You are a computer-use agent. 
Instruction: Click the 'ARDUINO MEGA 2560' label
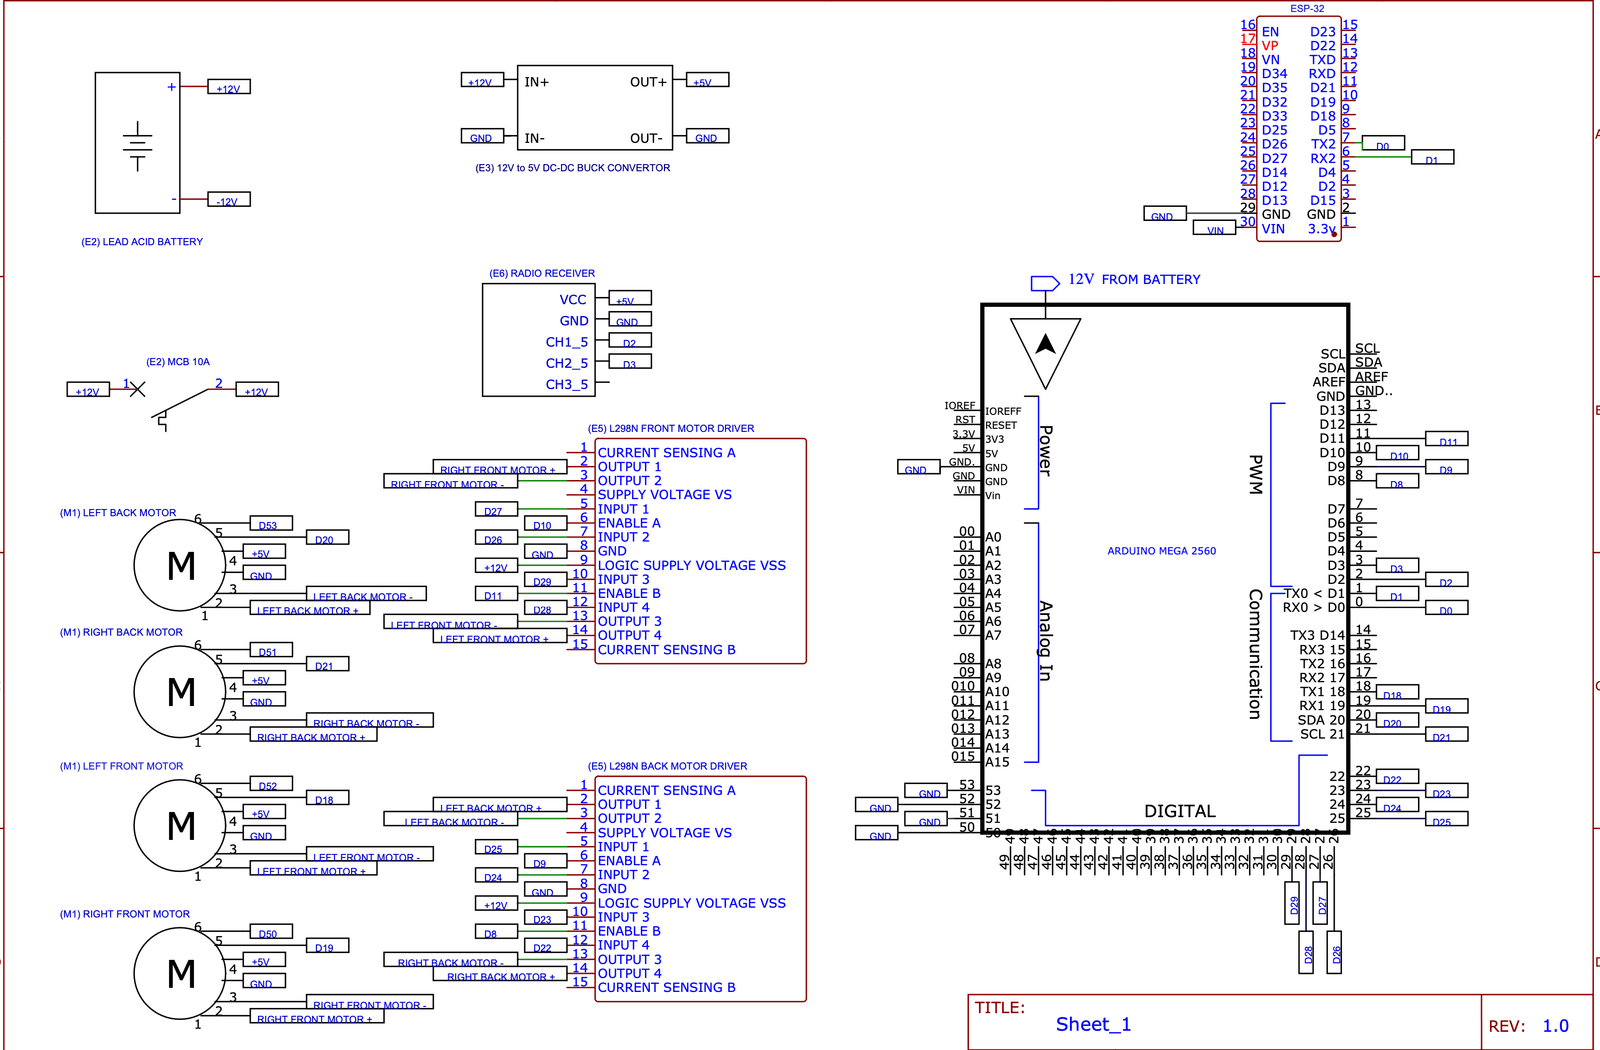click(1162, 551)
